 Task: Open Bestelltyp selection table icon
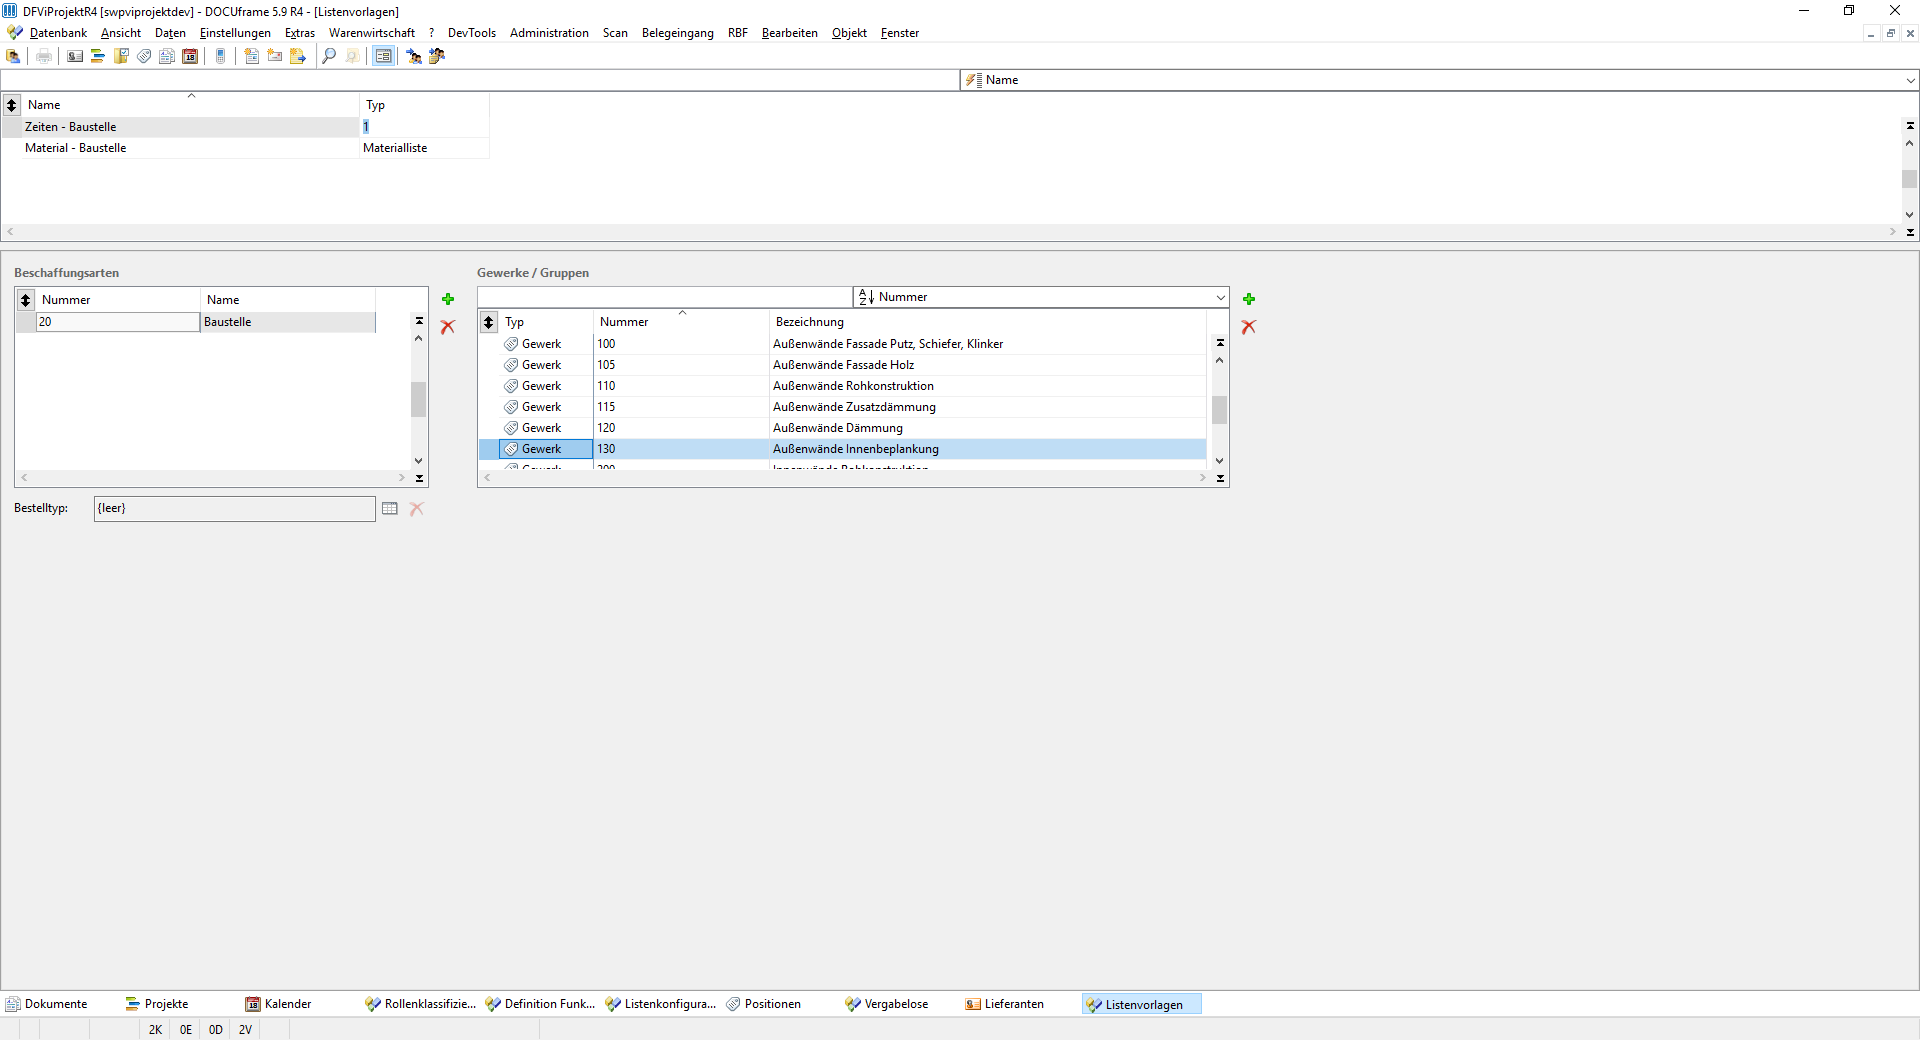click(x=390, y=509)
